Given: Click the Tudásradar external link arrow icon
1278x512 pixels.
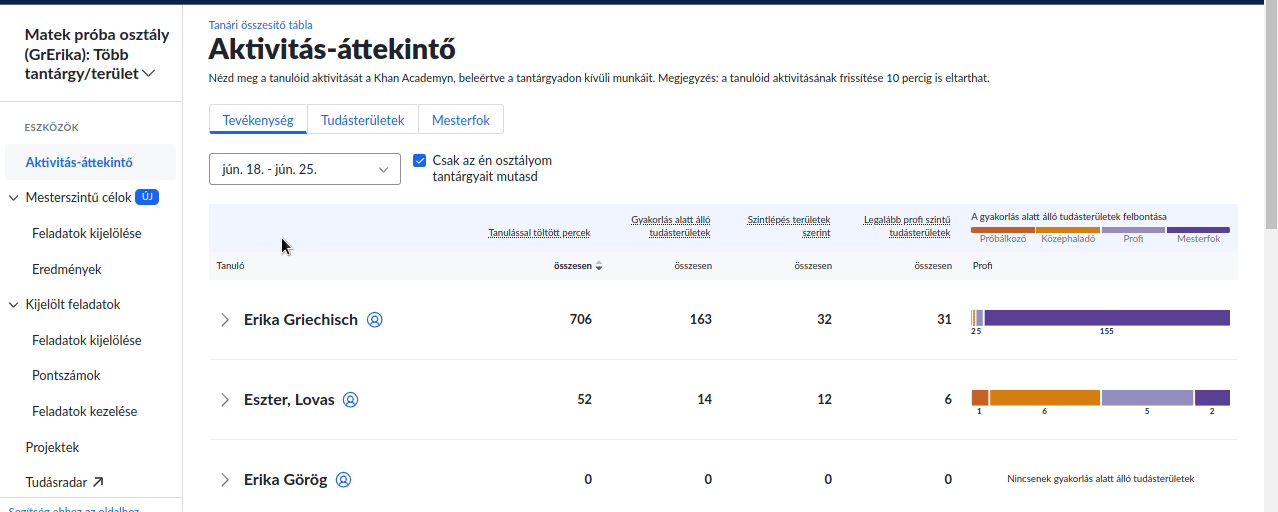Looking at the screenshot, I should pyautogui.click(x=98, y=482).
